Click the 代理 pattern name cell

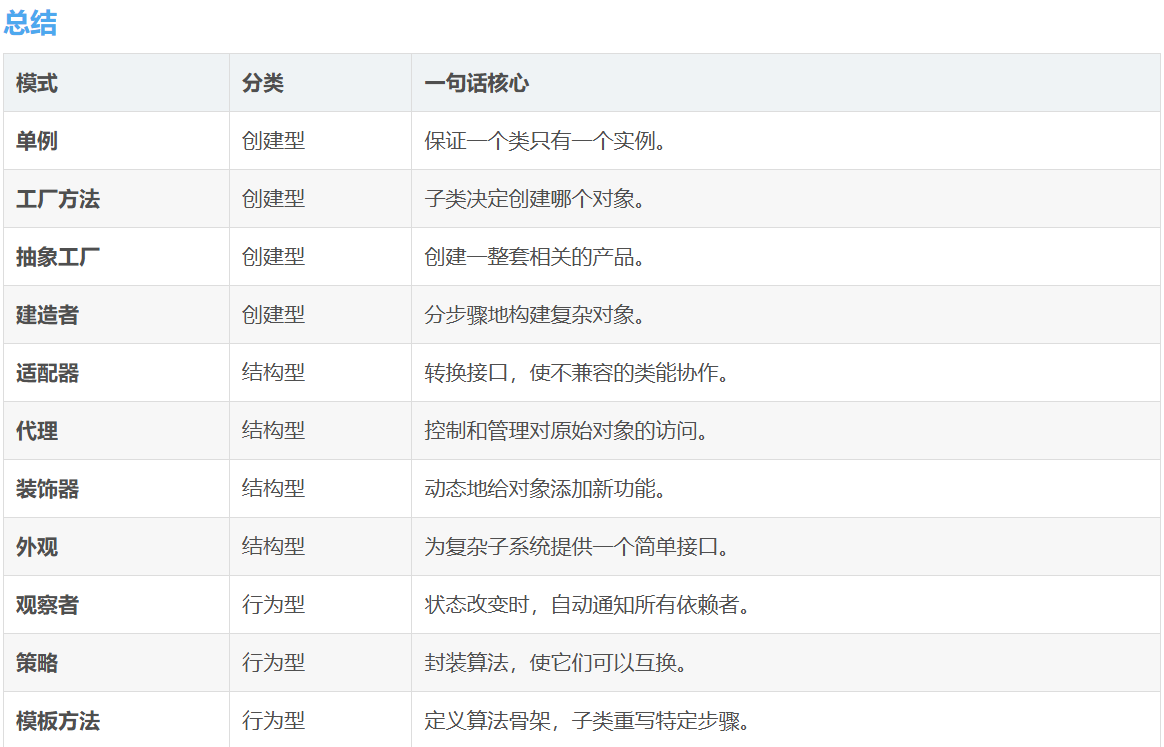click(37, 431)
